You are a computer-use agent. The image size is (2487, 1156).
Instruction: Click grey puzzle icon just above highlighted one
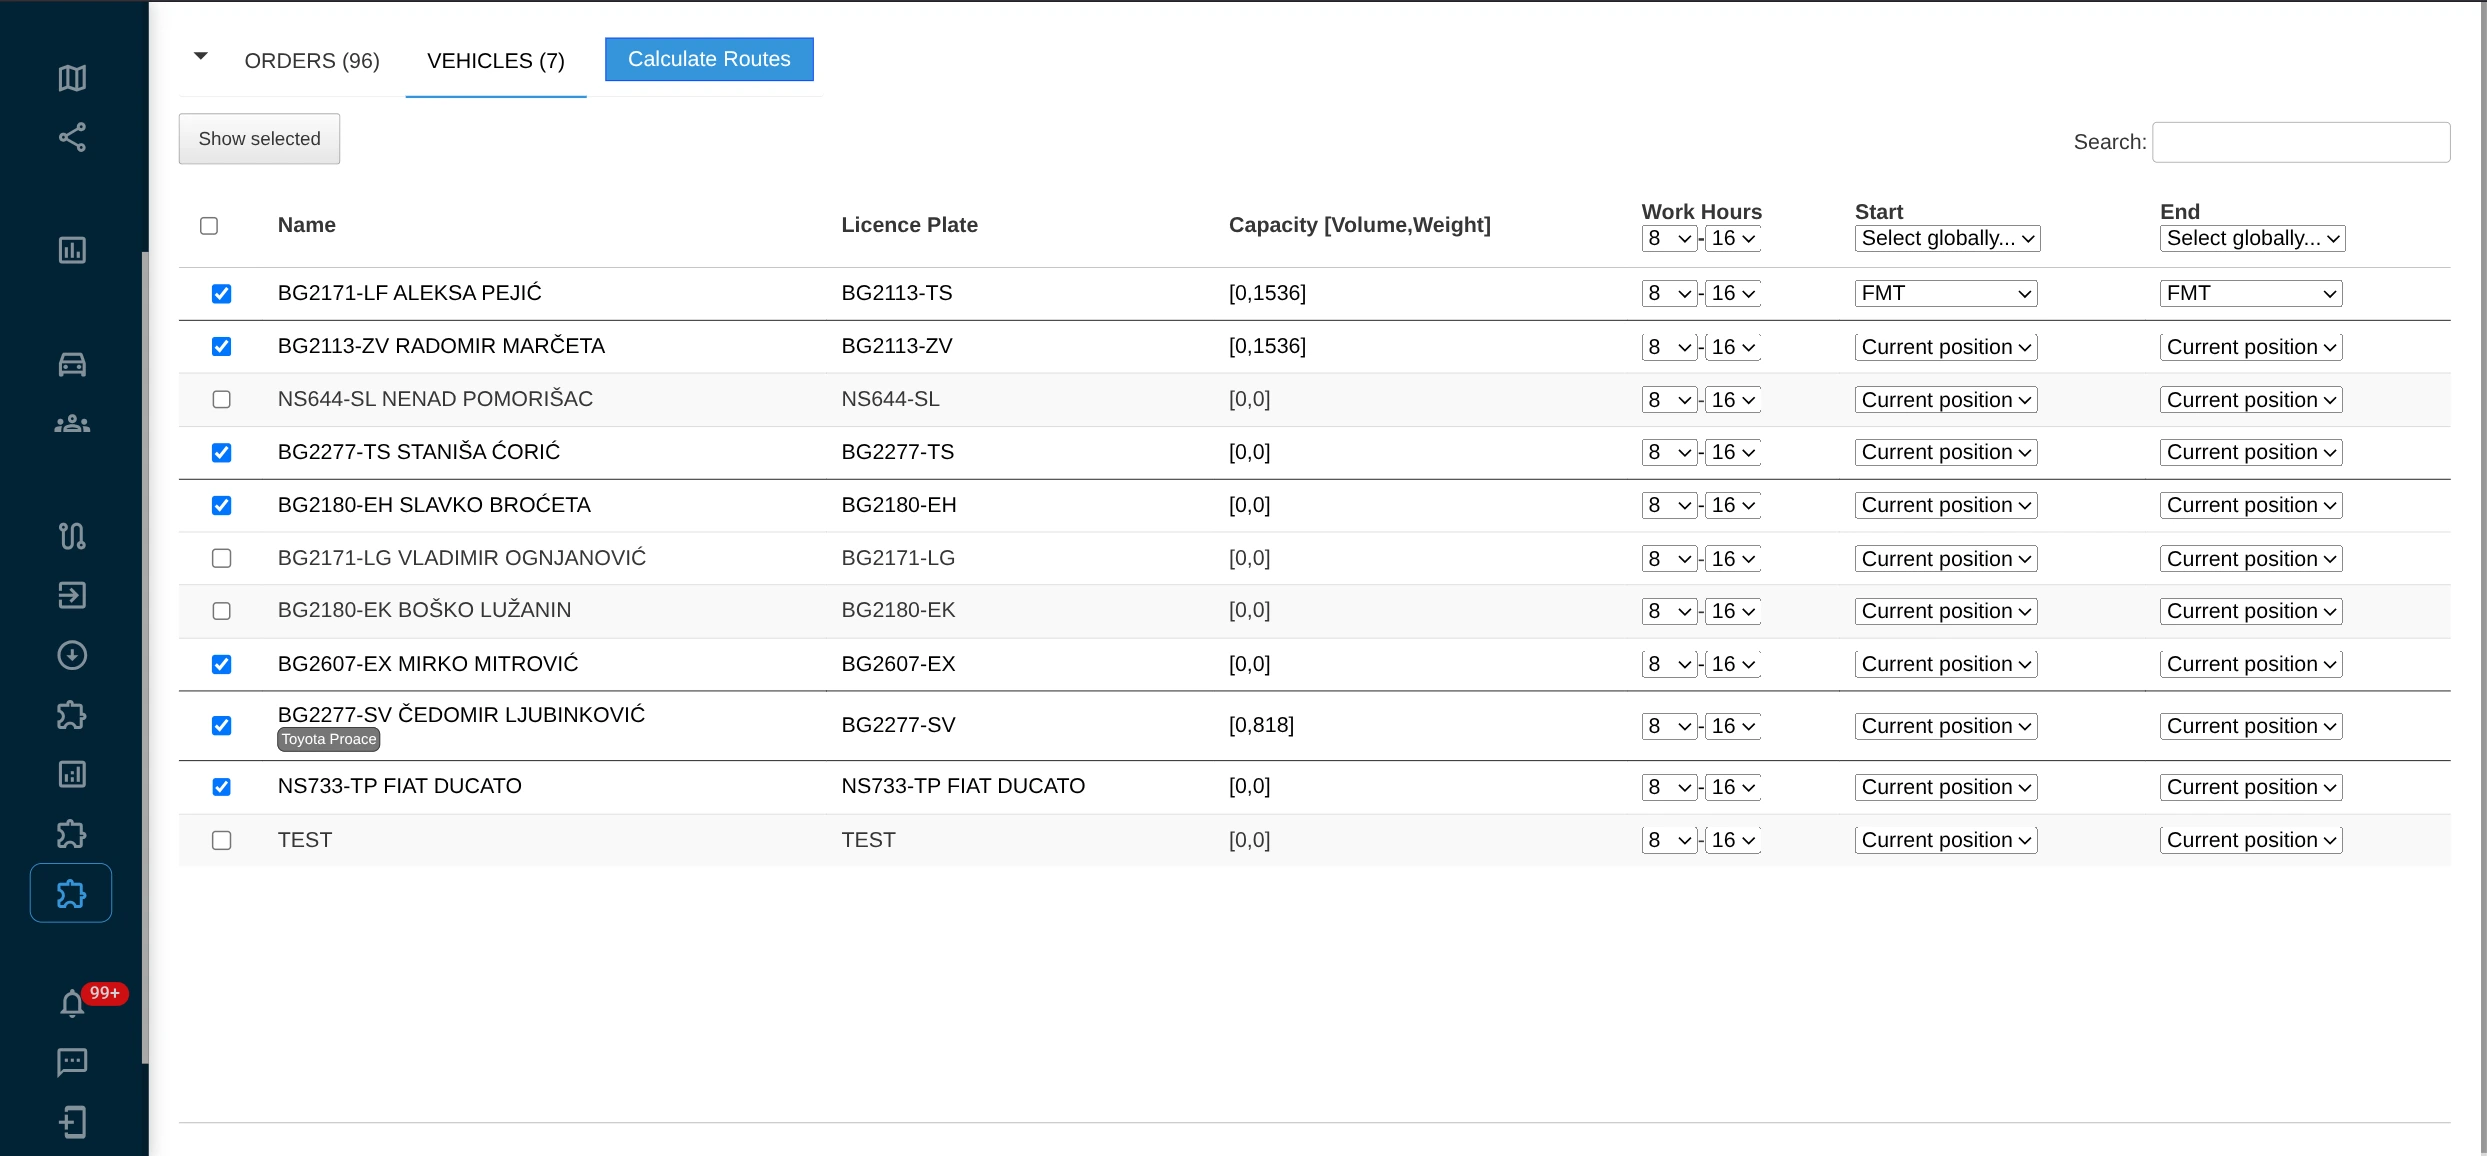(72, 834)
